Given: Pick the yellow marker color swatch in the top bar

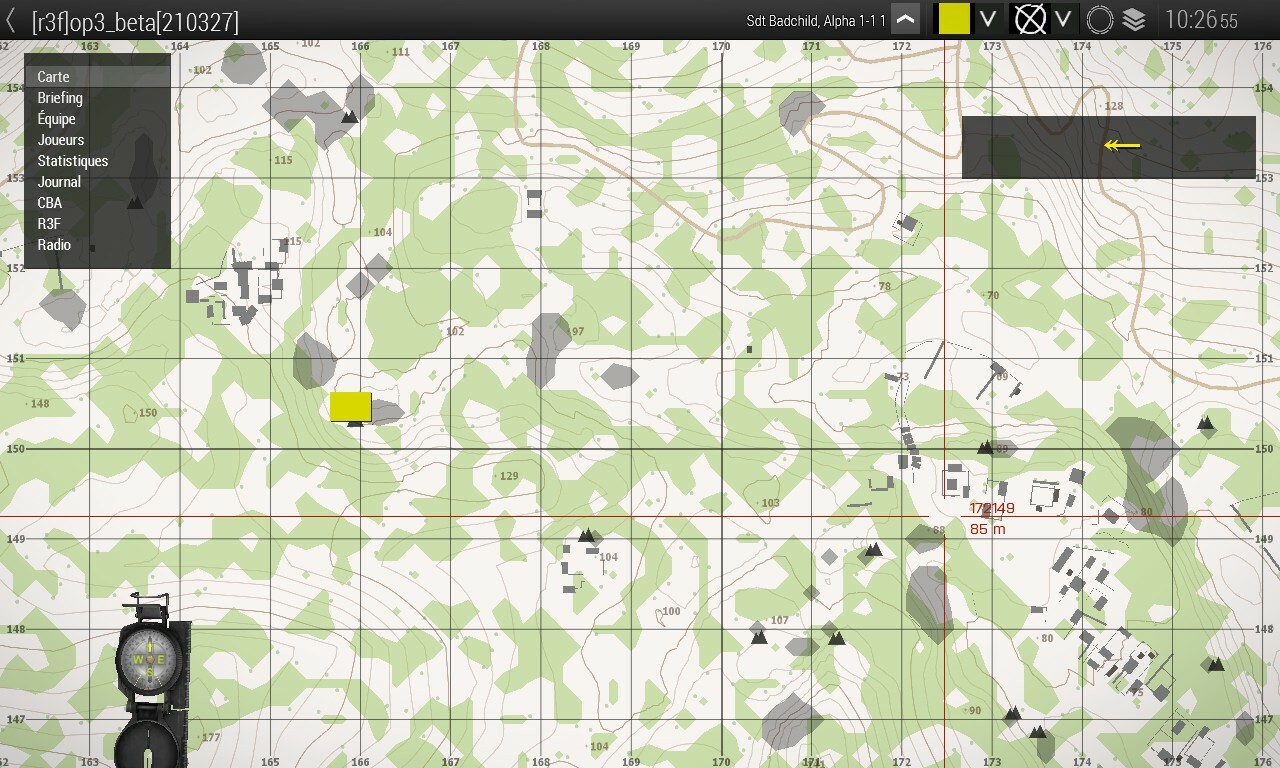Looking at the screenshot, I should point(954,19).
